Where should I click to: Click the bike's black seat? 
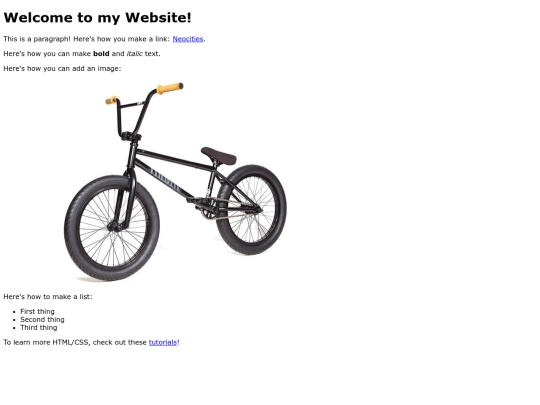tap(219, 156)
